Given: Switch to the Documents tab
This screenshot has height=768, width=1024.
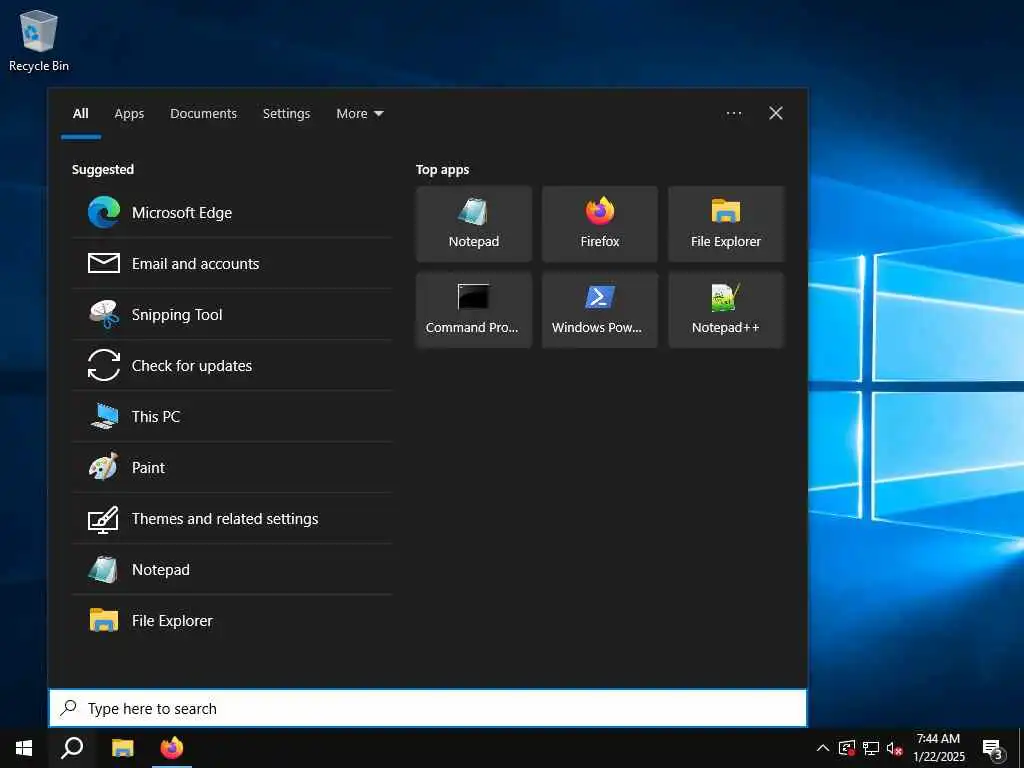Looking at the screenshot, I should tap(203, 114).
